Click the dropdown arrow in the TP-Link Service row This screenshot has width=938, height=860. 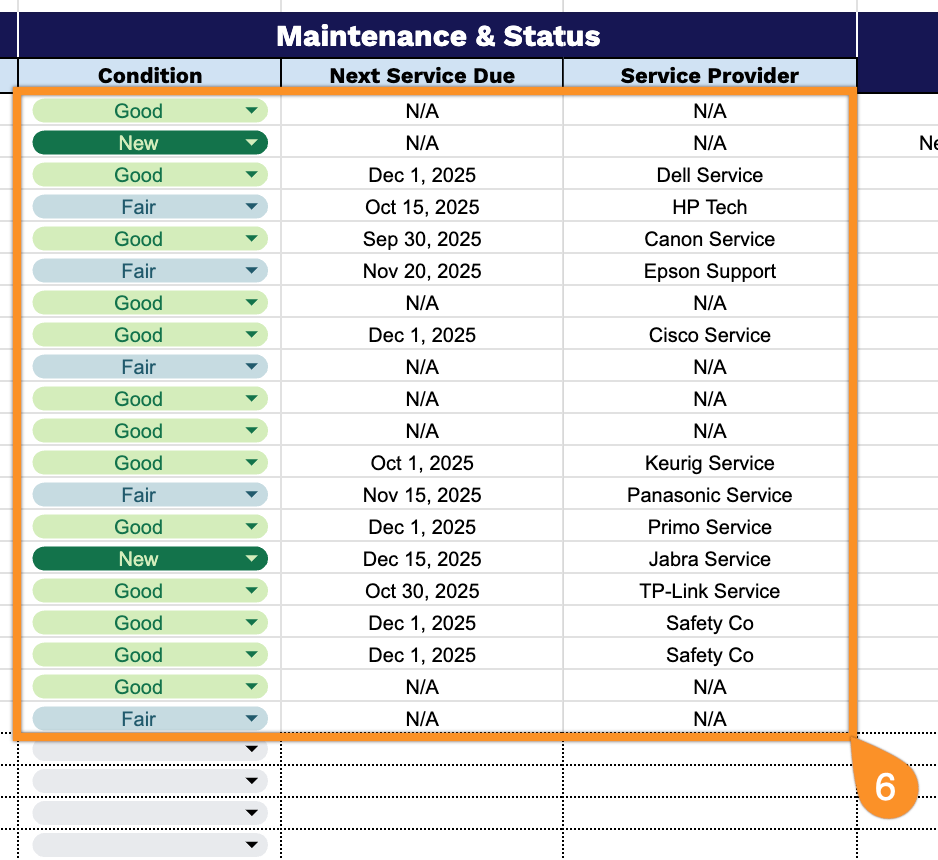(251, 591)
